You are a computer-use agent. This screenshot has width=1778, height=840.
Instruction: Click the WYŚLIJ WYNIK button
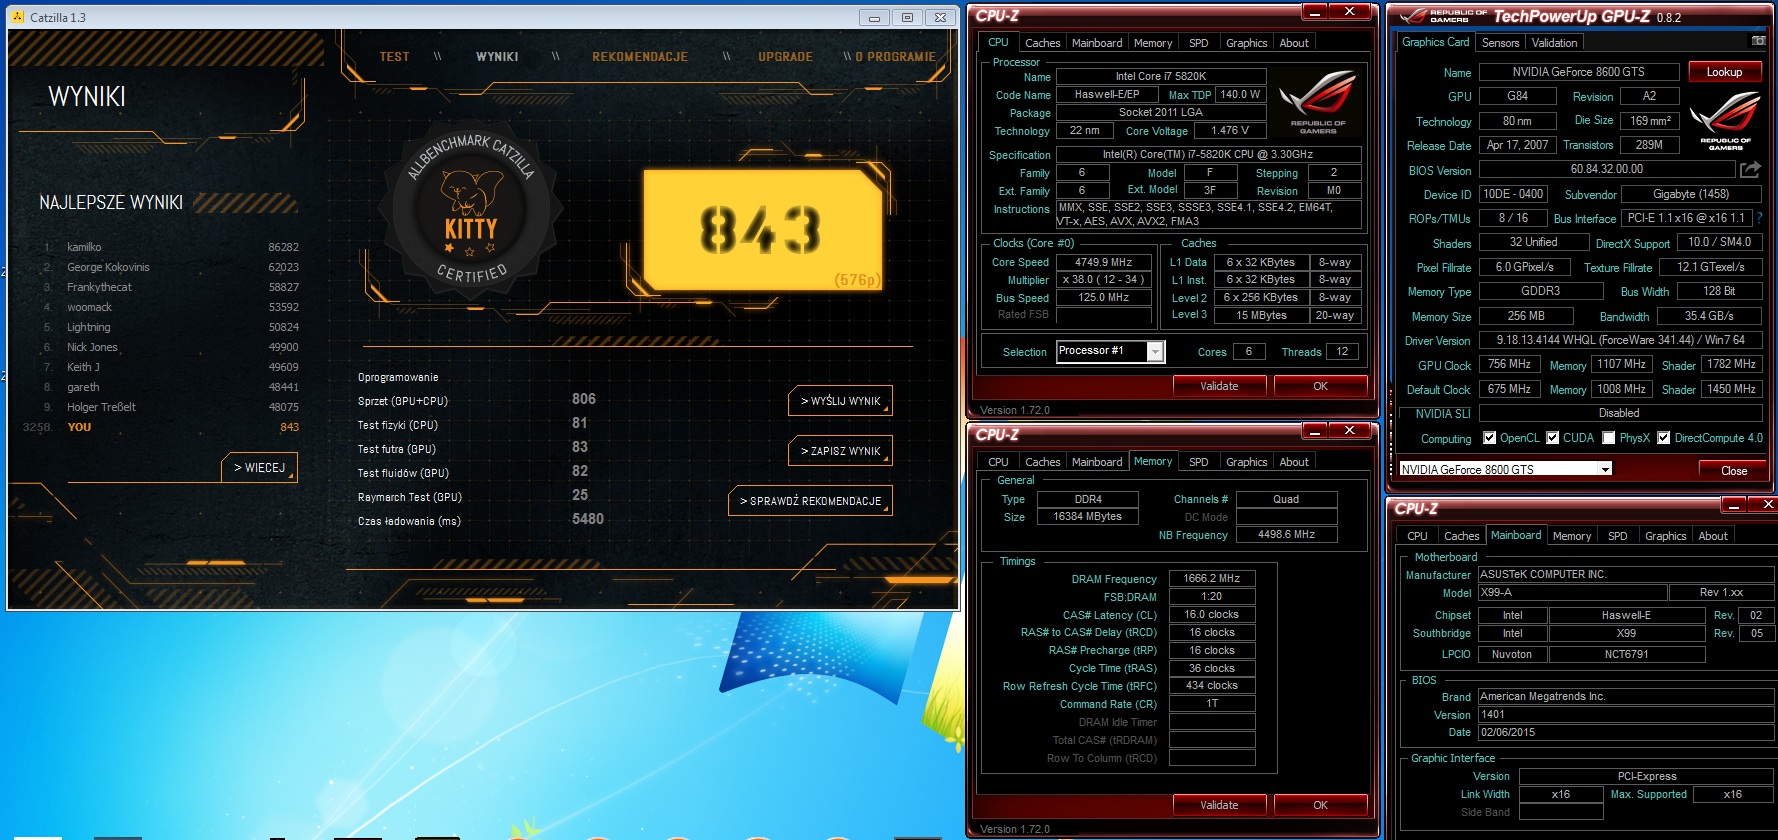(840, 401)
